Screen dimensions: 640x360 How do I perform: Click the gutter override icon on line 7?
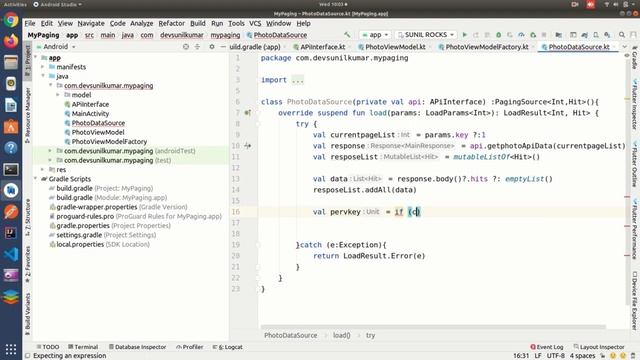pos(247,113)
